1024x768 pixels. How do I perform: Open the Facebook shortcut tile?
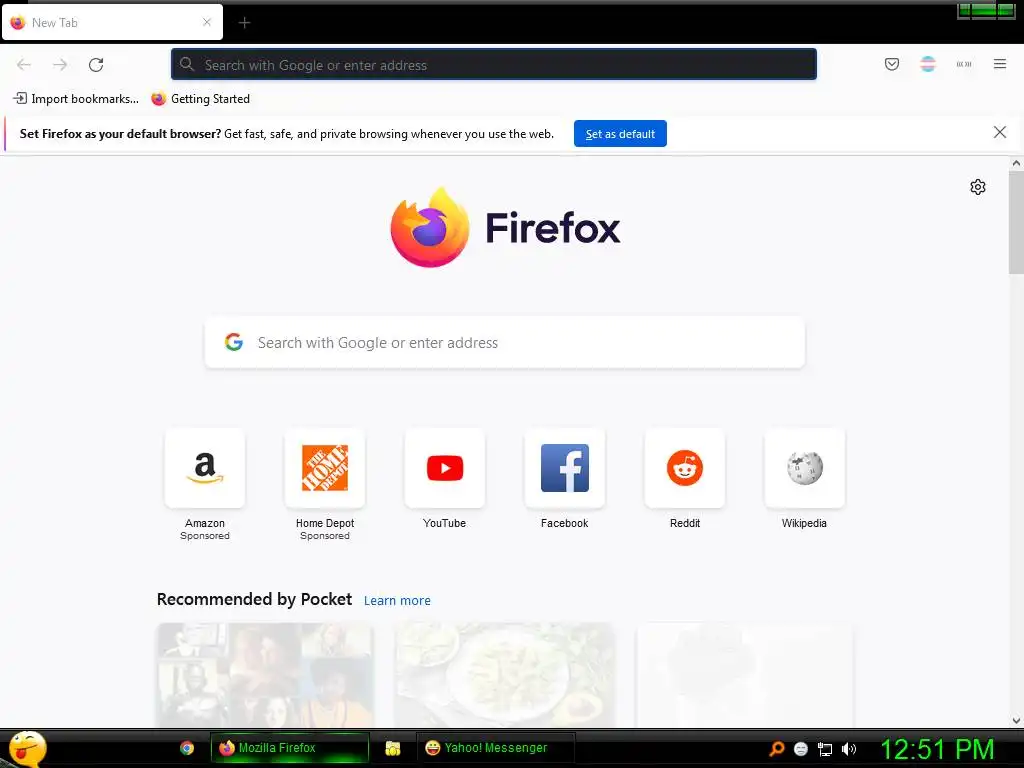click(565, 468)
